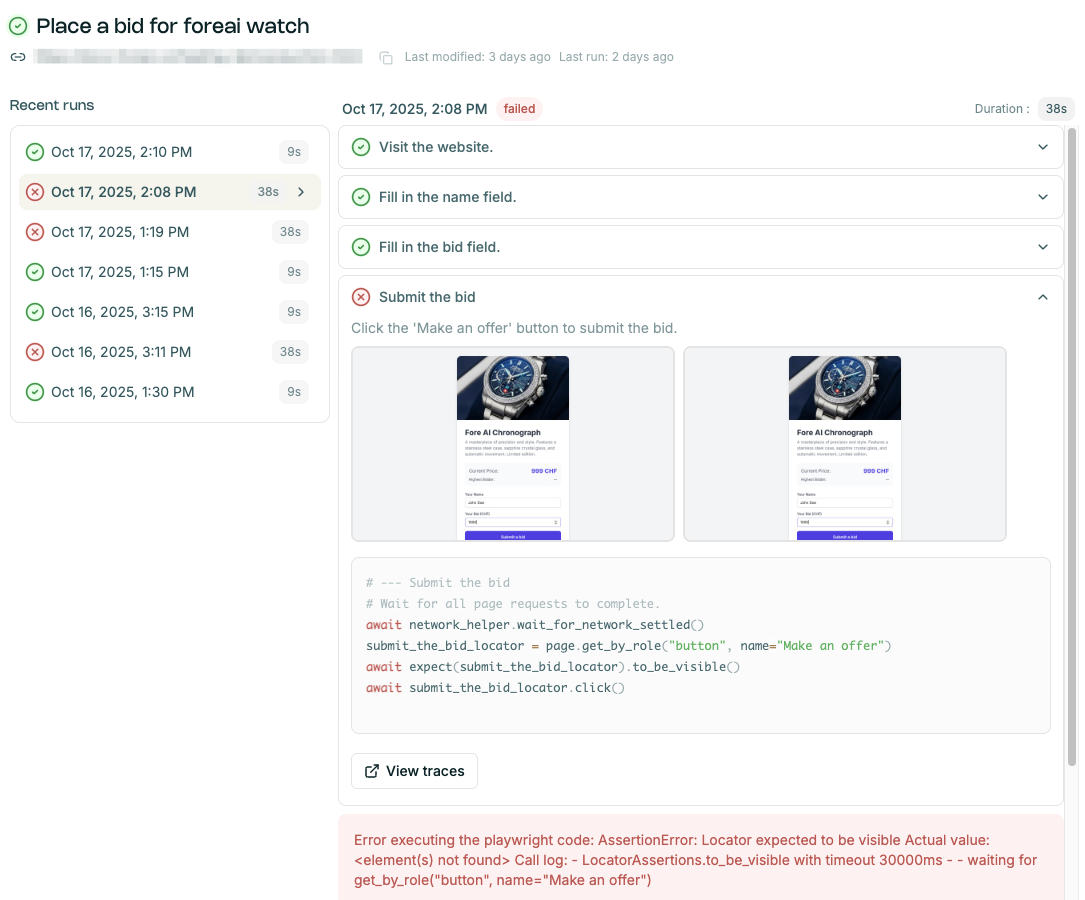The height and width of the screenshot is (900, 1085).
Task: Select the Oct 17, 2025, 1:15 PM run
Action: (120, 272)
